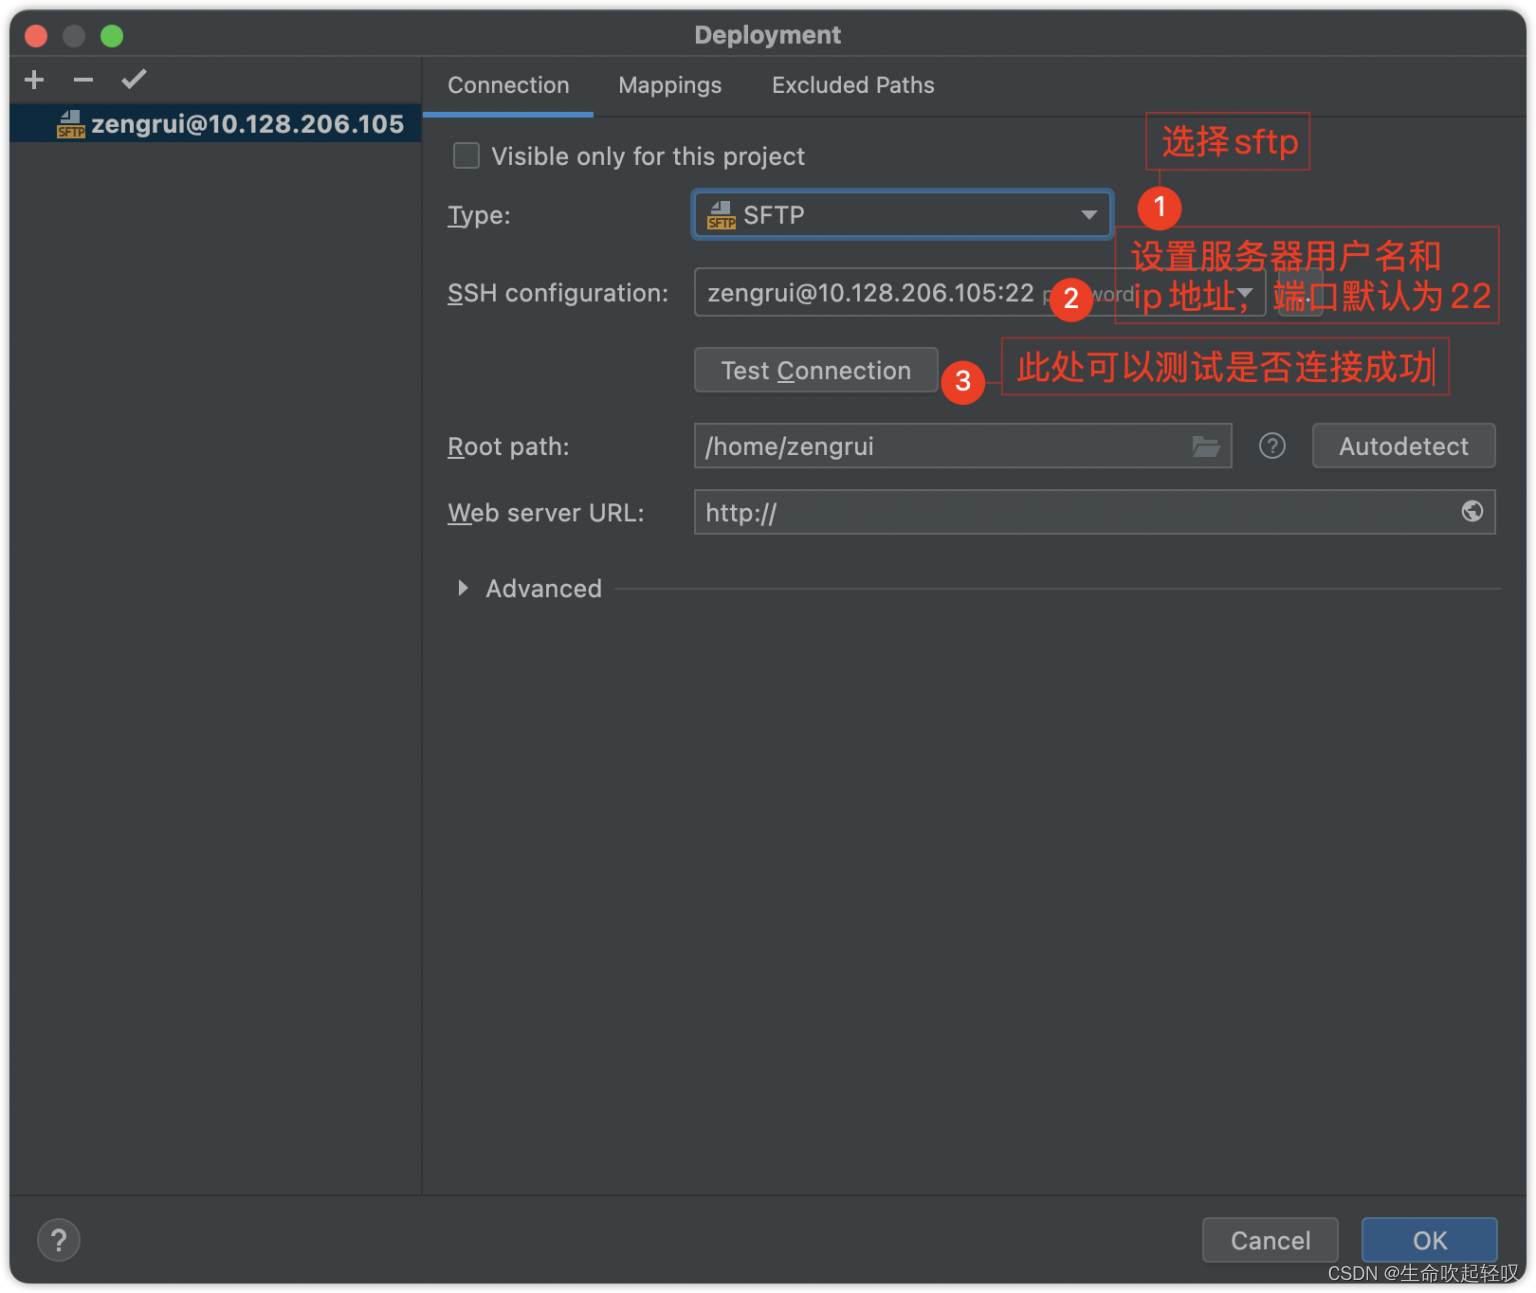
Task: Confirm settings with OK button
Action: (x=1429, y=1240)
